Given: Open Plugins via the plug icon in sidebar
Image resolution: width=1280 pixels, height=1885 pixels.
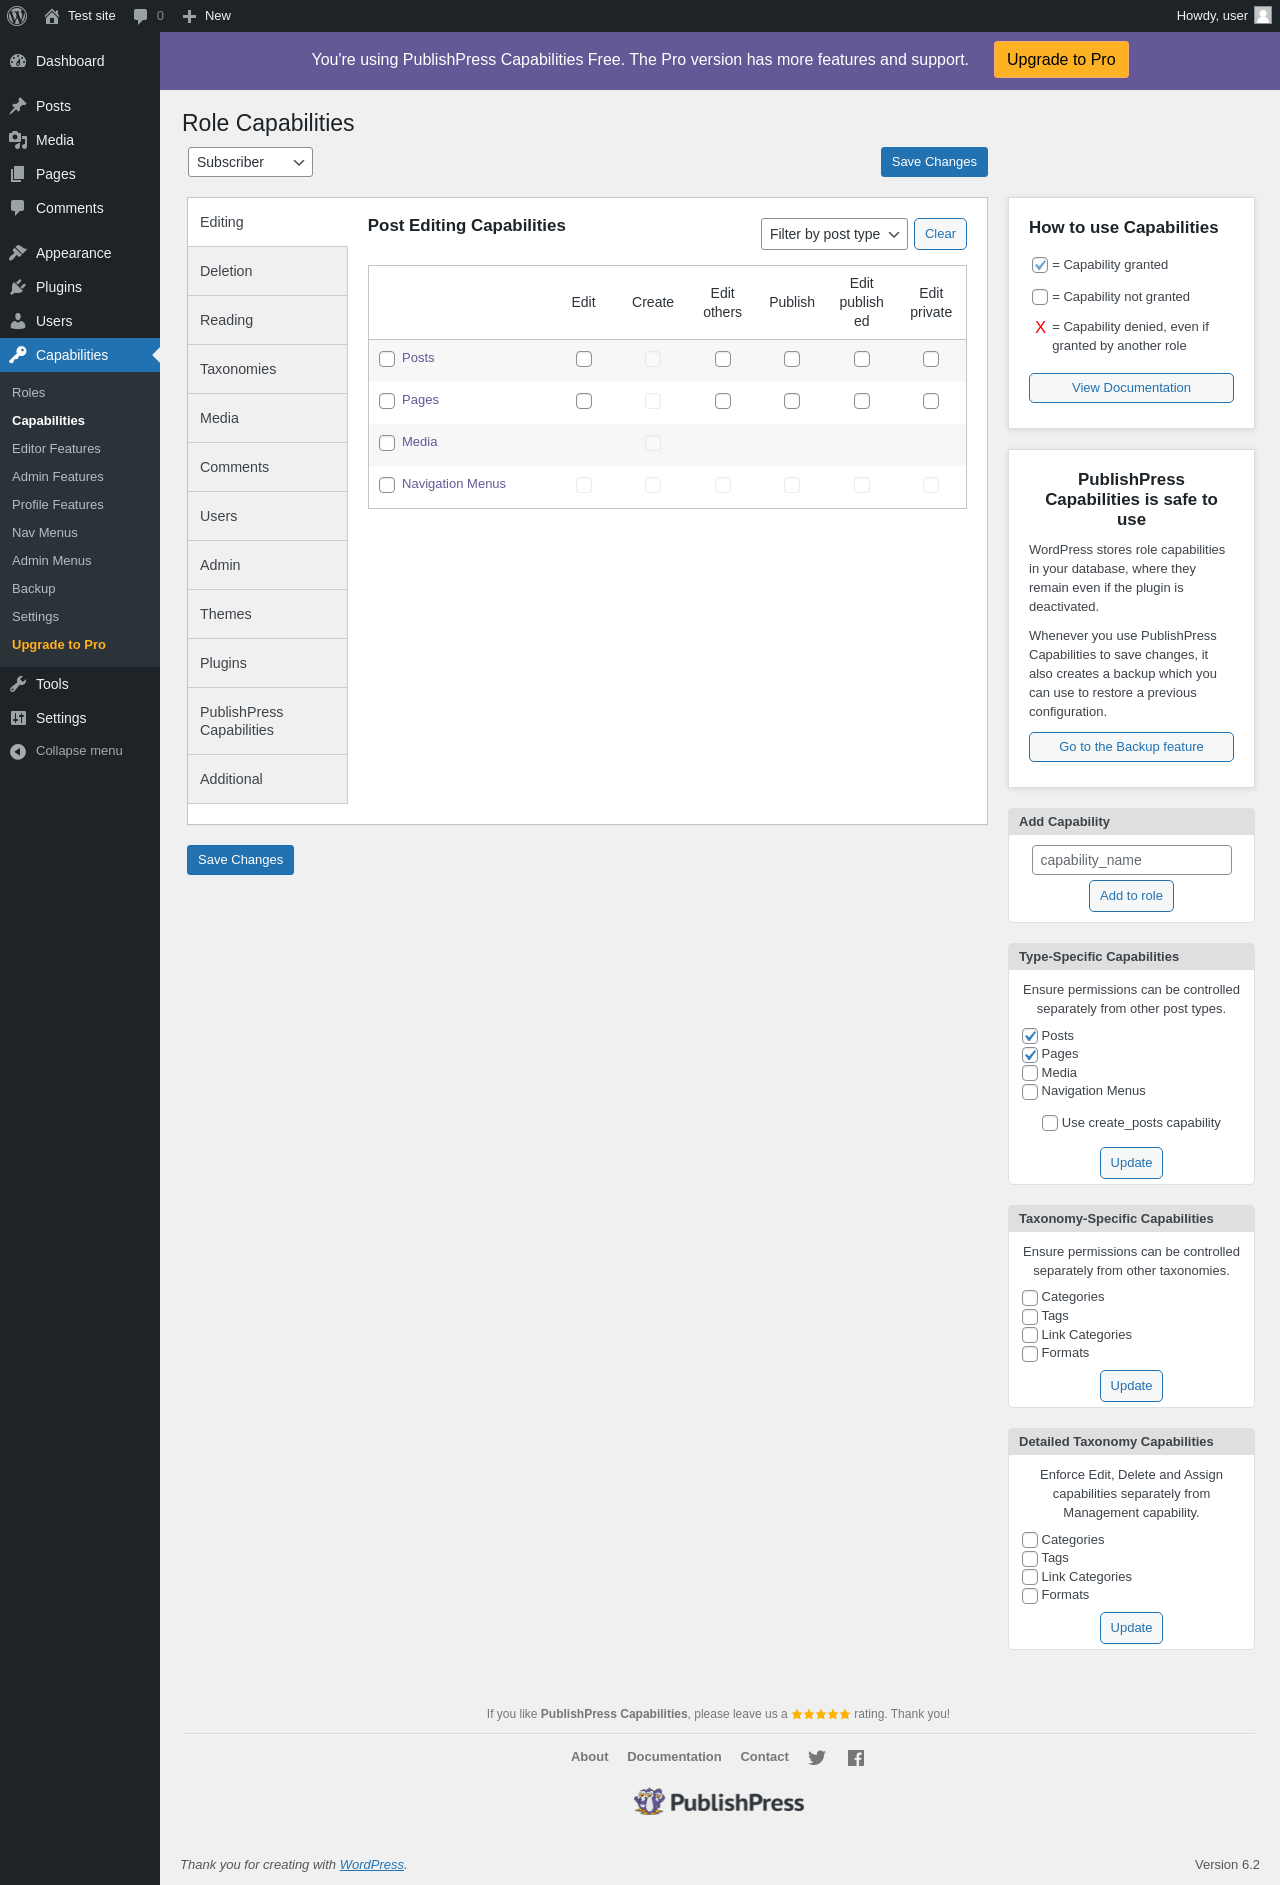Looking at the screenshot, I should pos(18,287).
